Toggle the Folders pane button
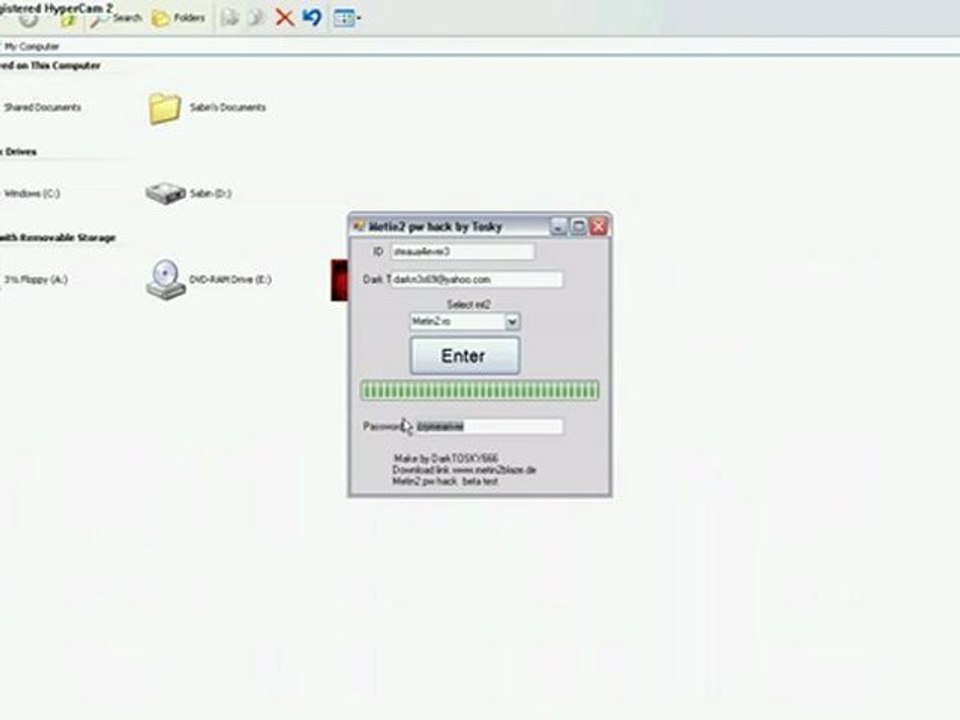960x720 pixels. pos(178,18)
